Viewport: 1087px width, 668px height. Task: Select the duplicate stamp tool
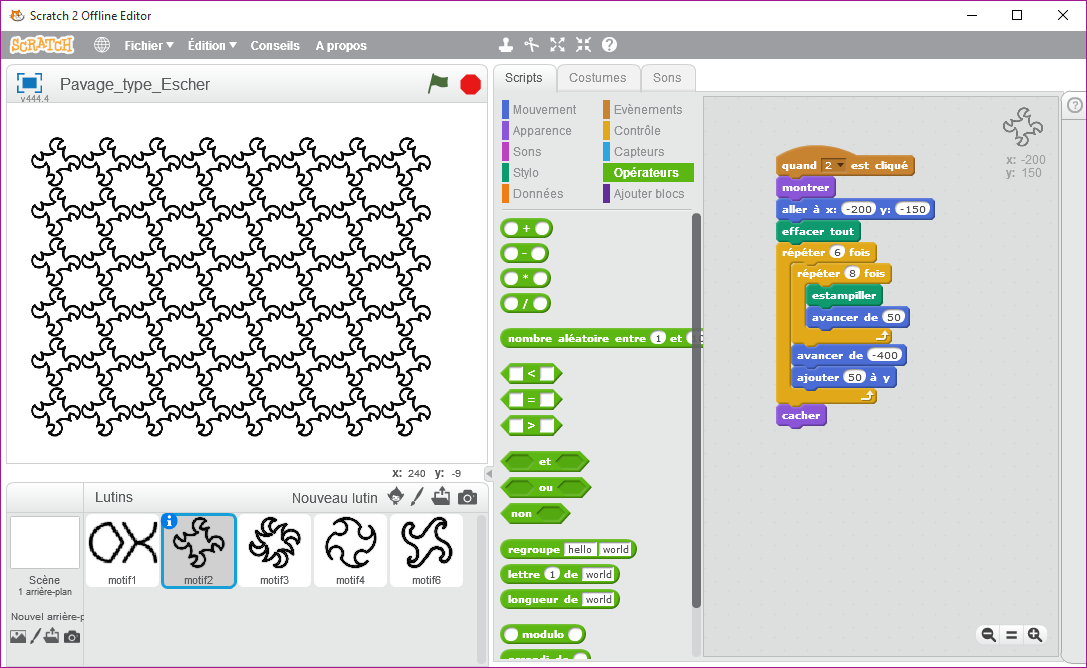coord(506,45)
